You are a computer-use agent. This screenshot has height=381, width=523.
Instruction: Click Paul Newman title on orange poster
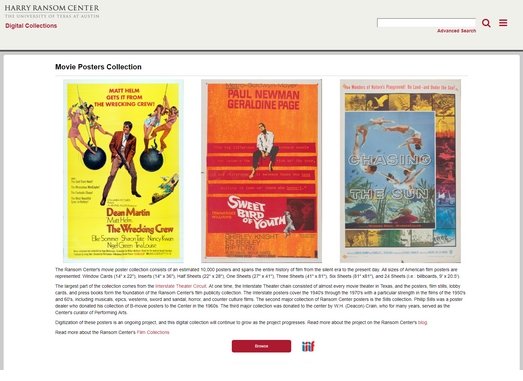[264, 94]
